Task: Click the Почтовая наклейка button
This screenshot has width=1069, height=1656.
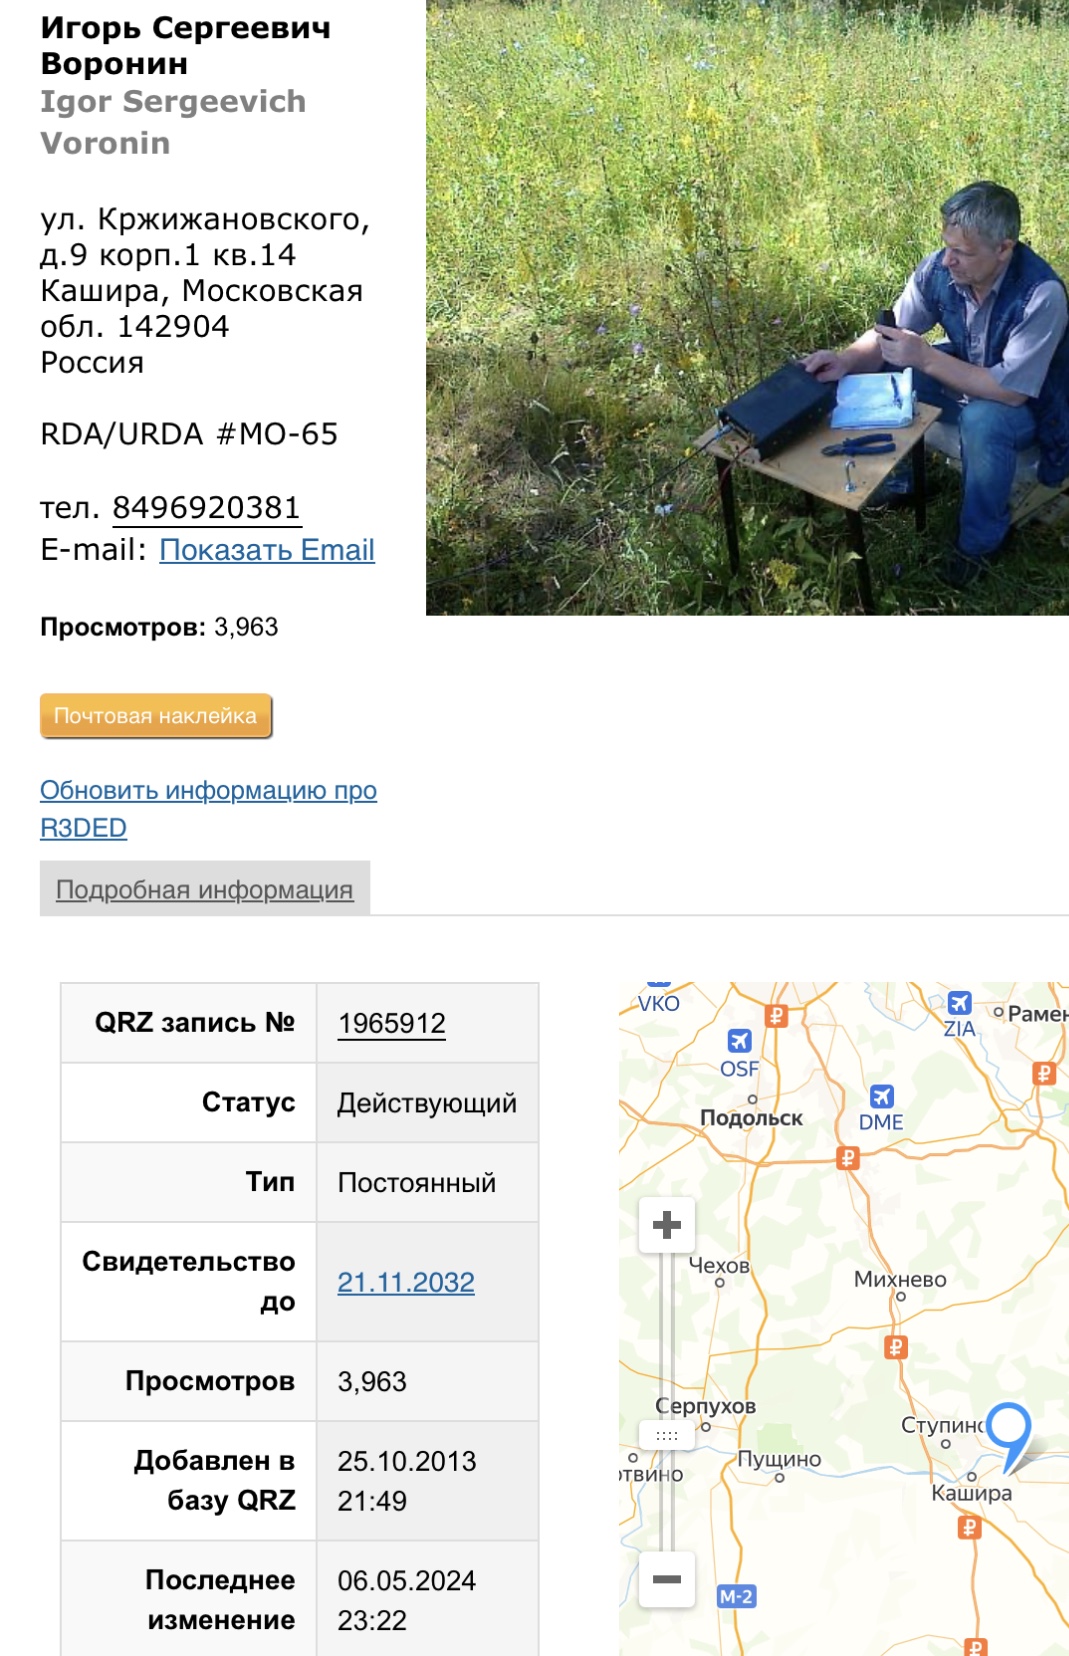Action: [156, 716]
